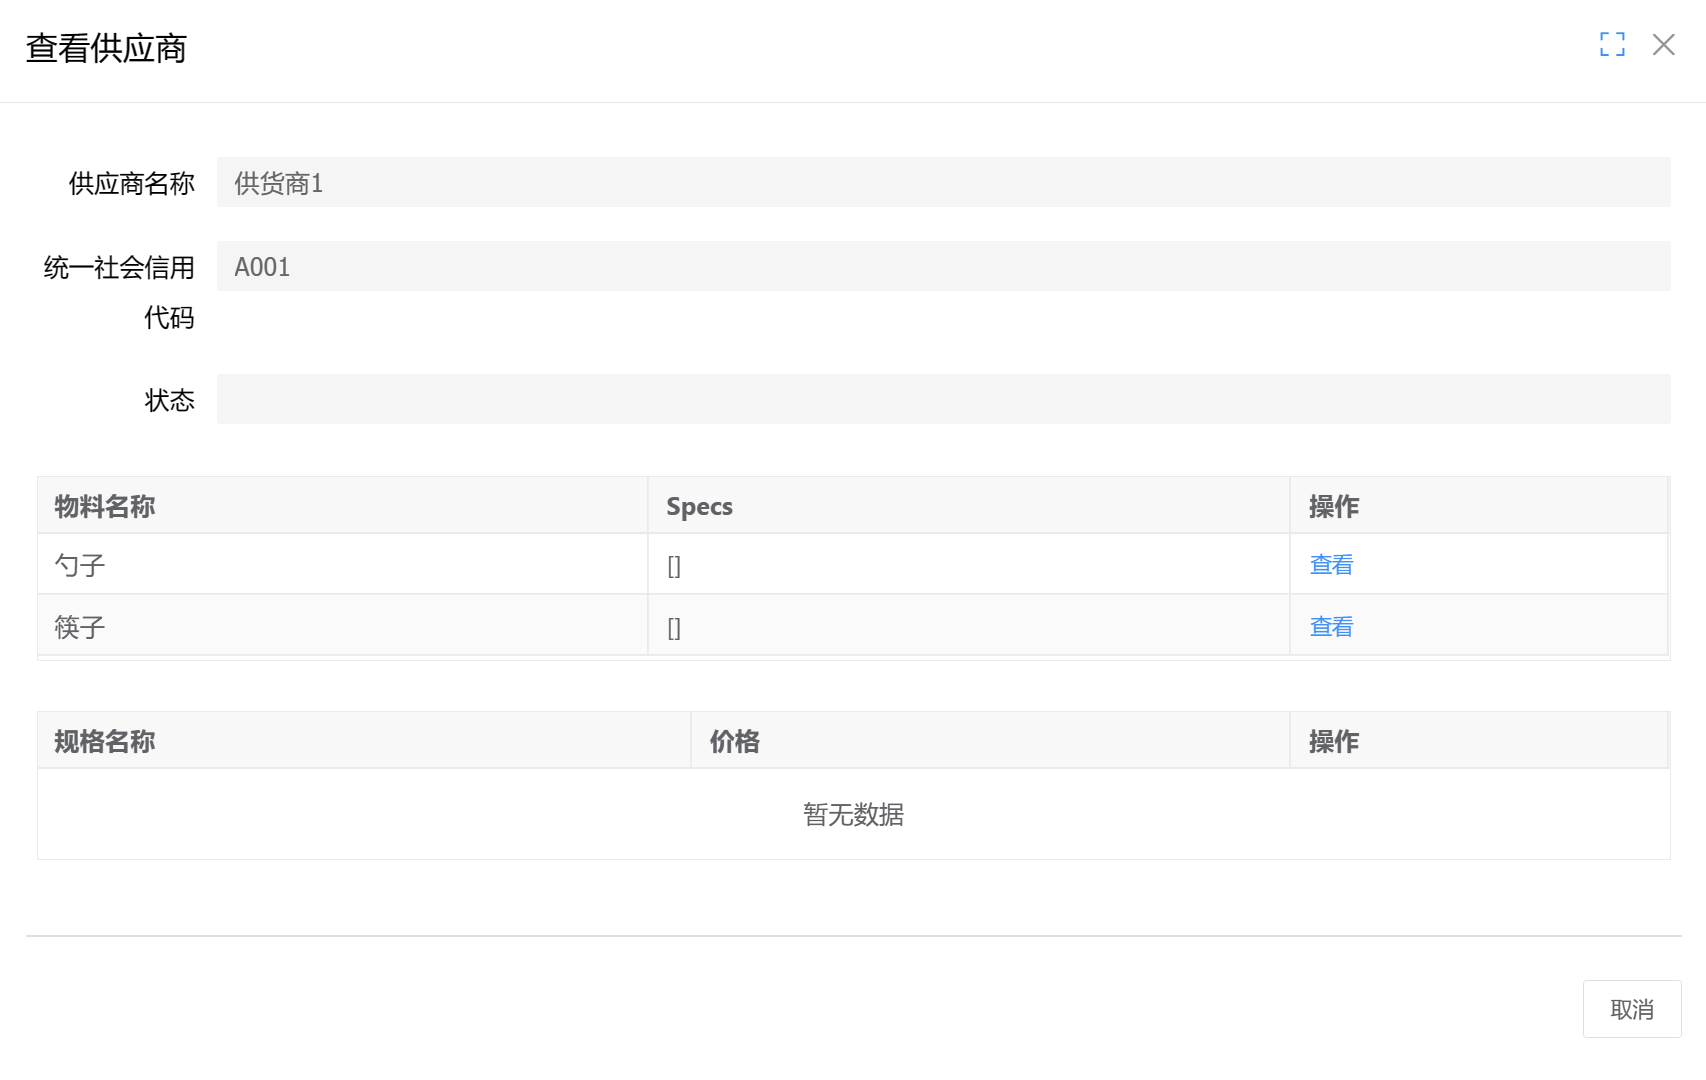Click the credit code field showing A001
This screenshot has width=1706, height=1080.
pyautogui.click(x=700, y=266)
